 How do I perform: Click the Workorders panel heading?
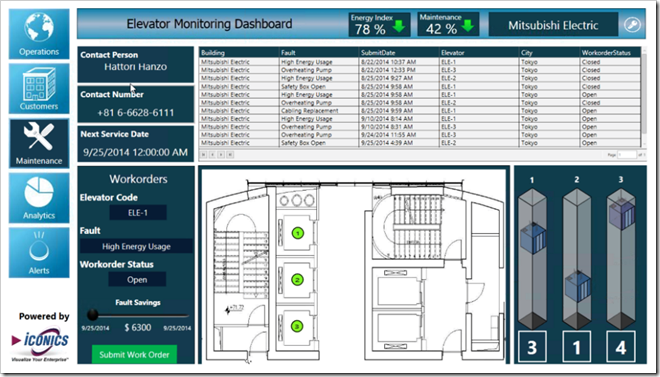(138, 179)
